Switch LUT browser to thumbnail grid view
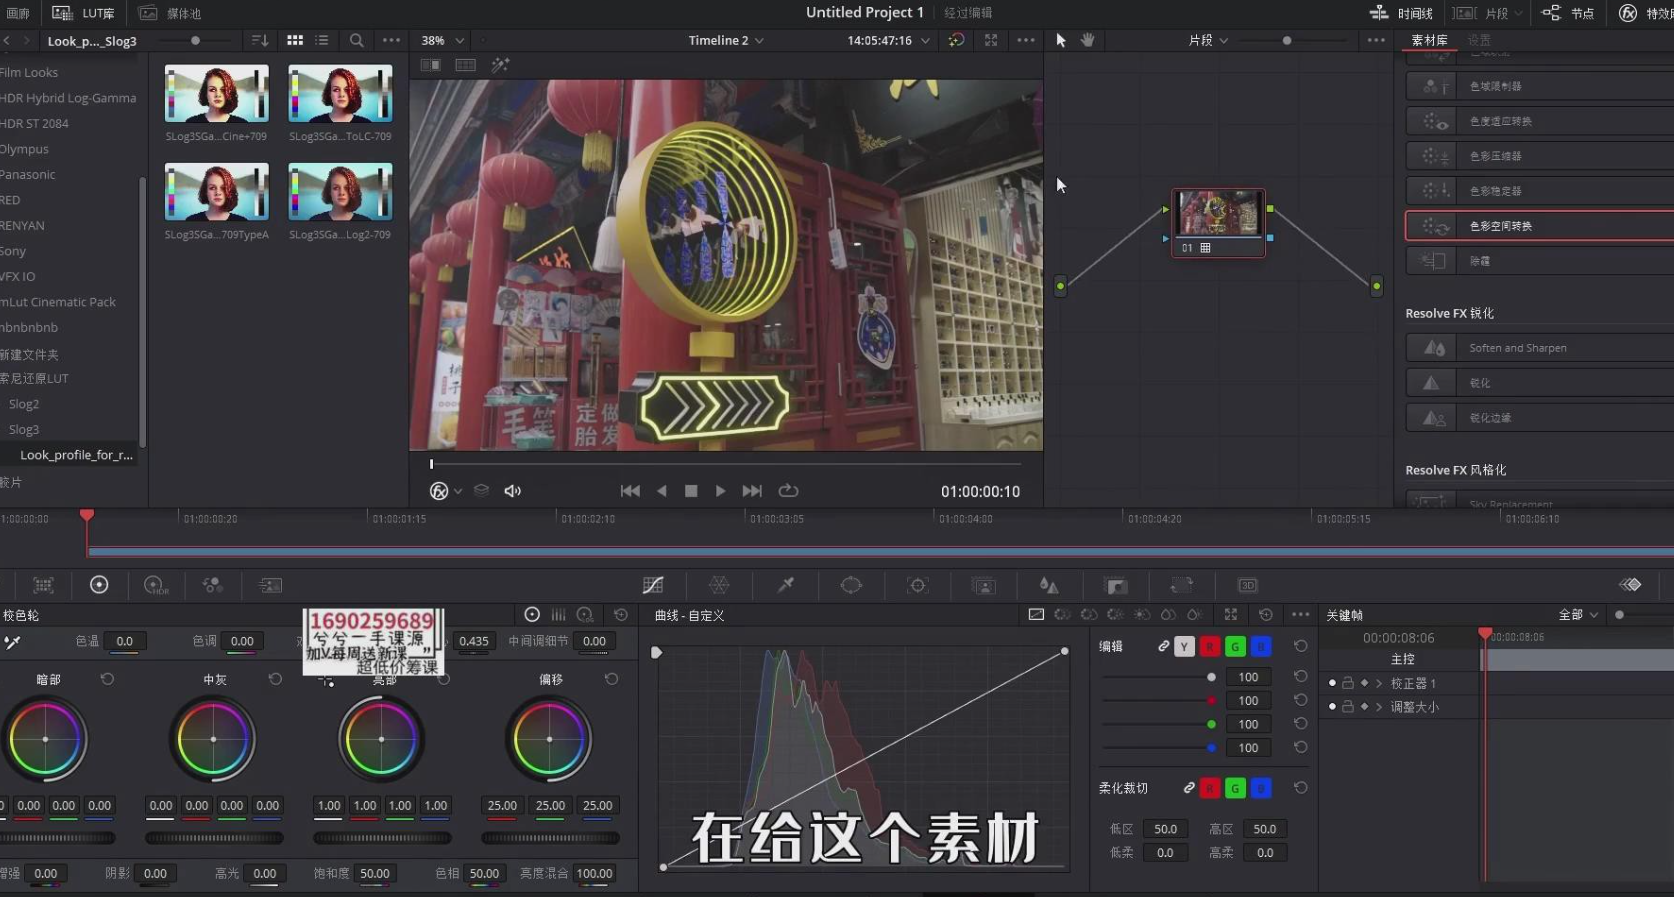 [x=295, y=40]
